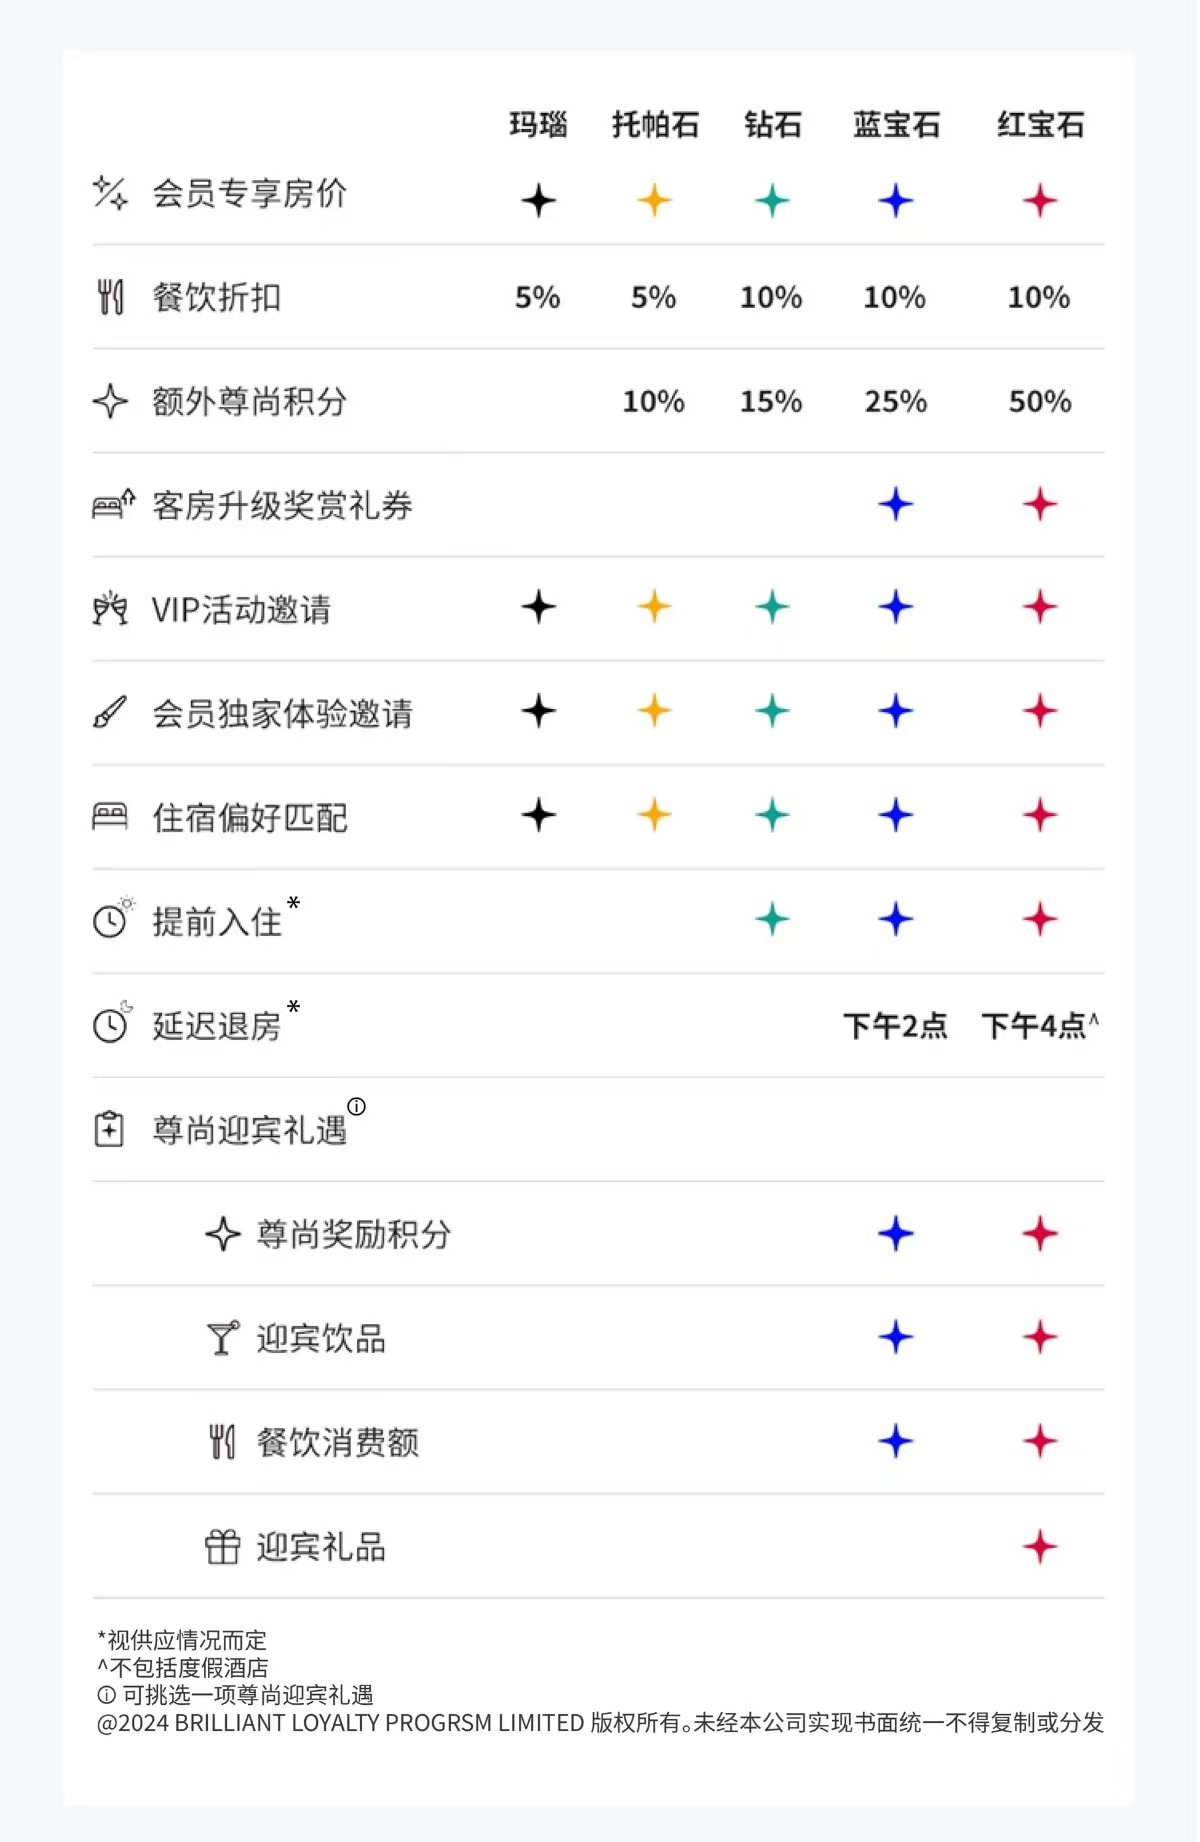Image resolution: width=1200 pixels, height=1842 pixels.
Task: Click the paintbrush icon beside 会员独家体验邀请
Action: click(110, 713)
